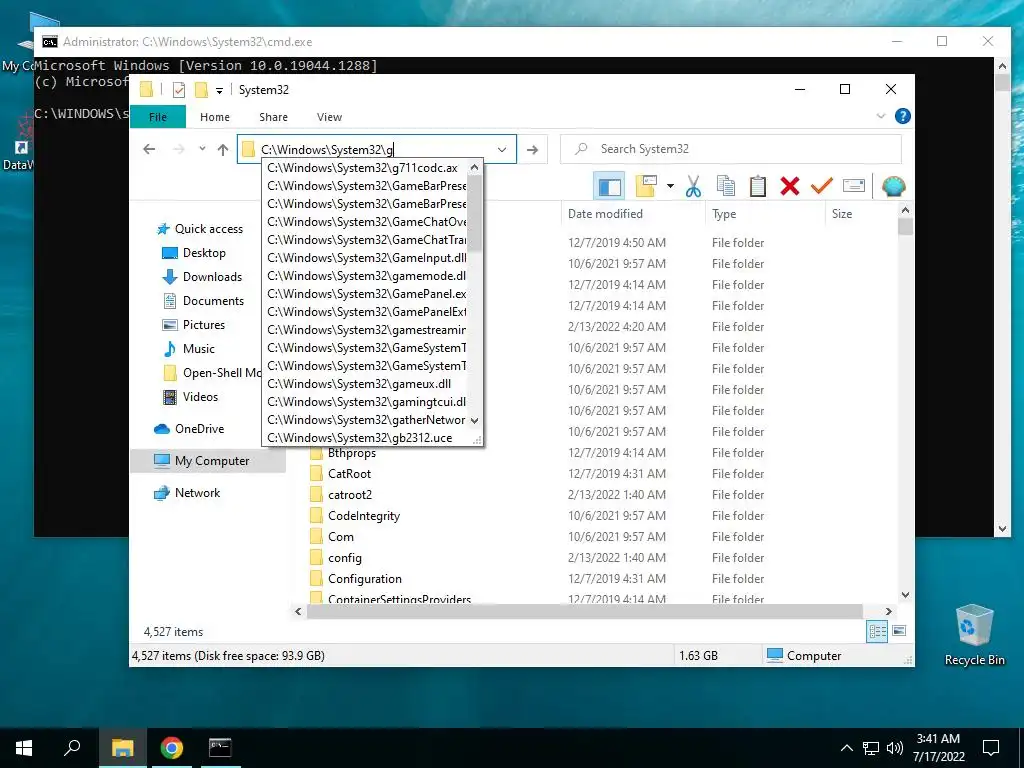Expand the ribbon with the chevron
Image resolution: width=1024 pixels, height=768 pixels.
point(880,116)
